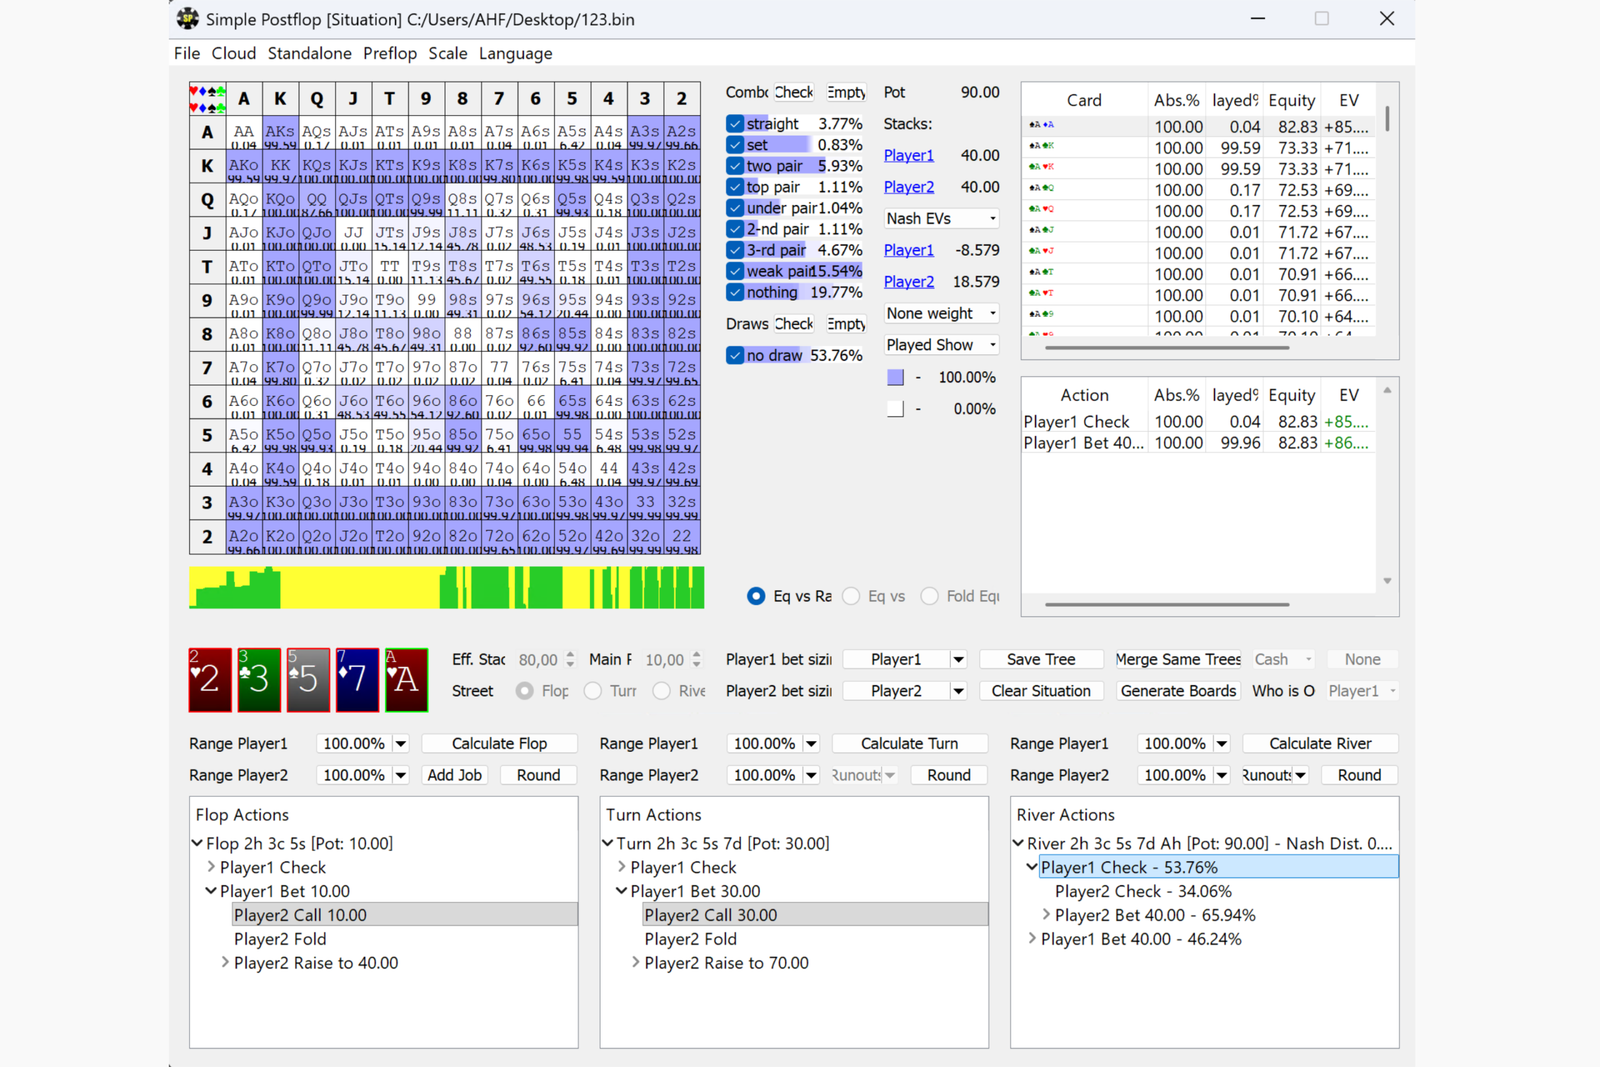Select the Player2 Call 30.00 turn action
Viewport: 1600px width, 1067px height.
tap(815, 915)
